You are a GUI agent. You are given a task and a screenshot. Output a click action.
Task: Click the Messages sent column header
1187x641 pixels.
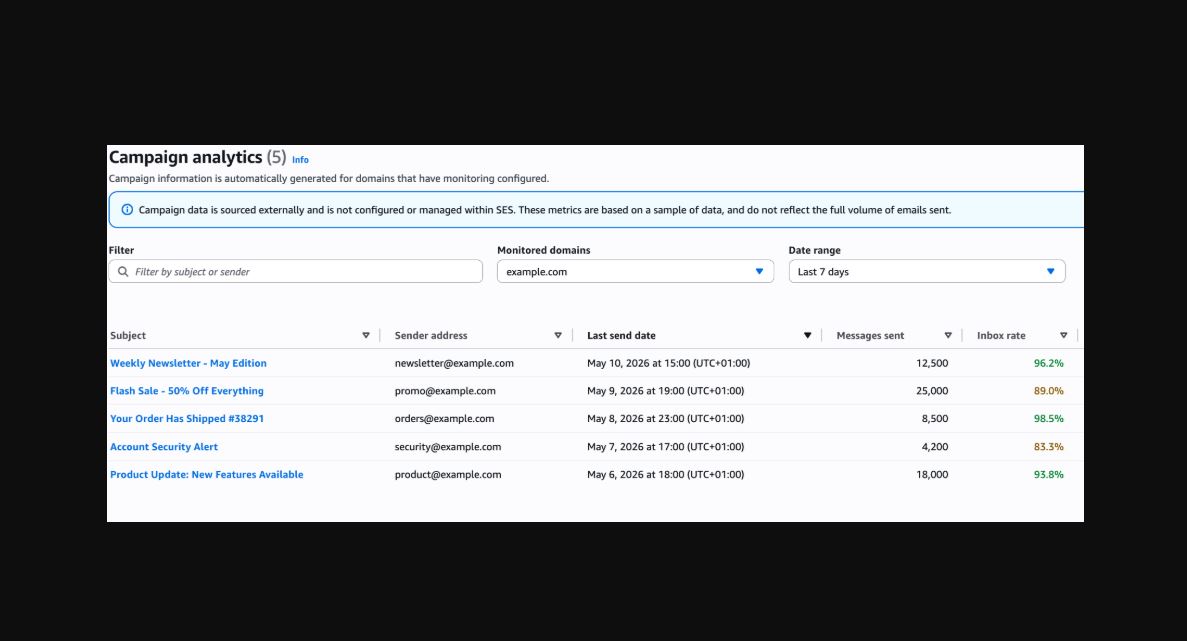click(x=870, y=335)
